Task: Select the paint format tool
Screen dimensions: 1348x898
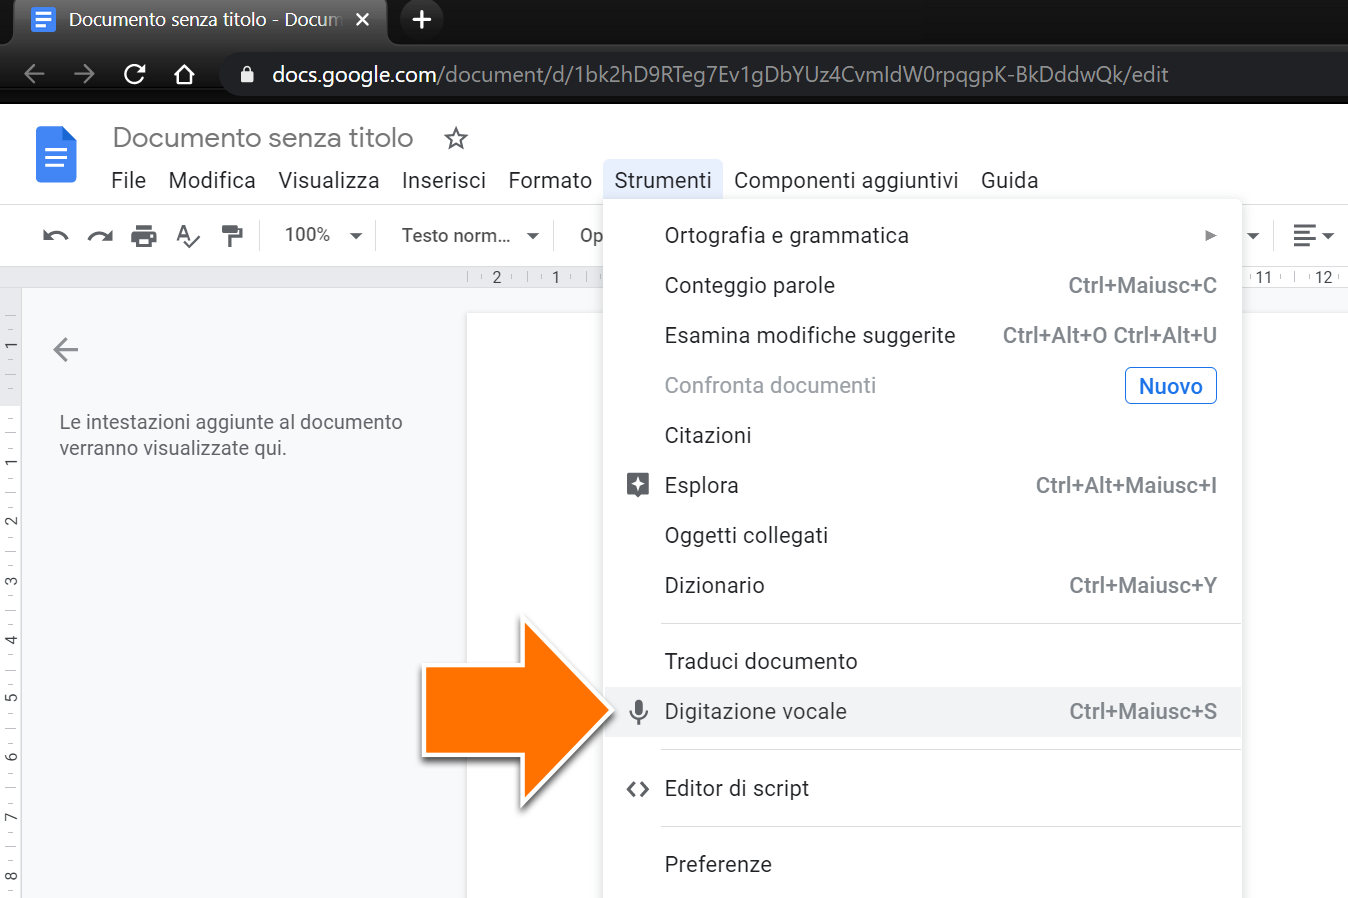Action: [x=232, y=236]
